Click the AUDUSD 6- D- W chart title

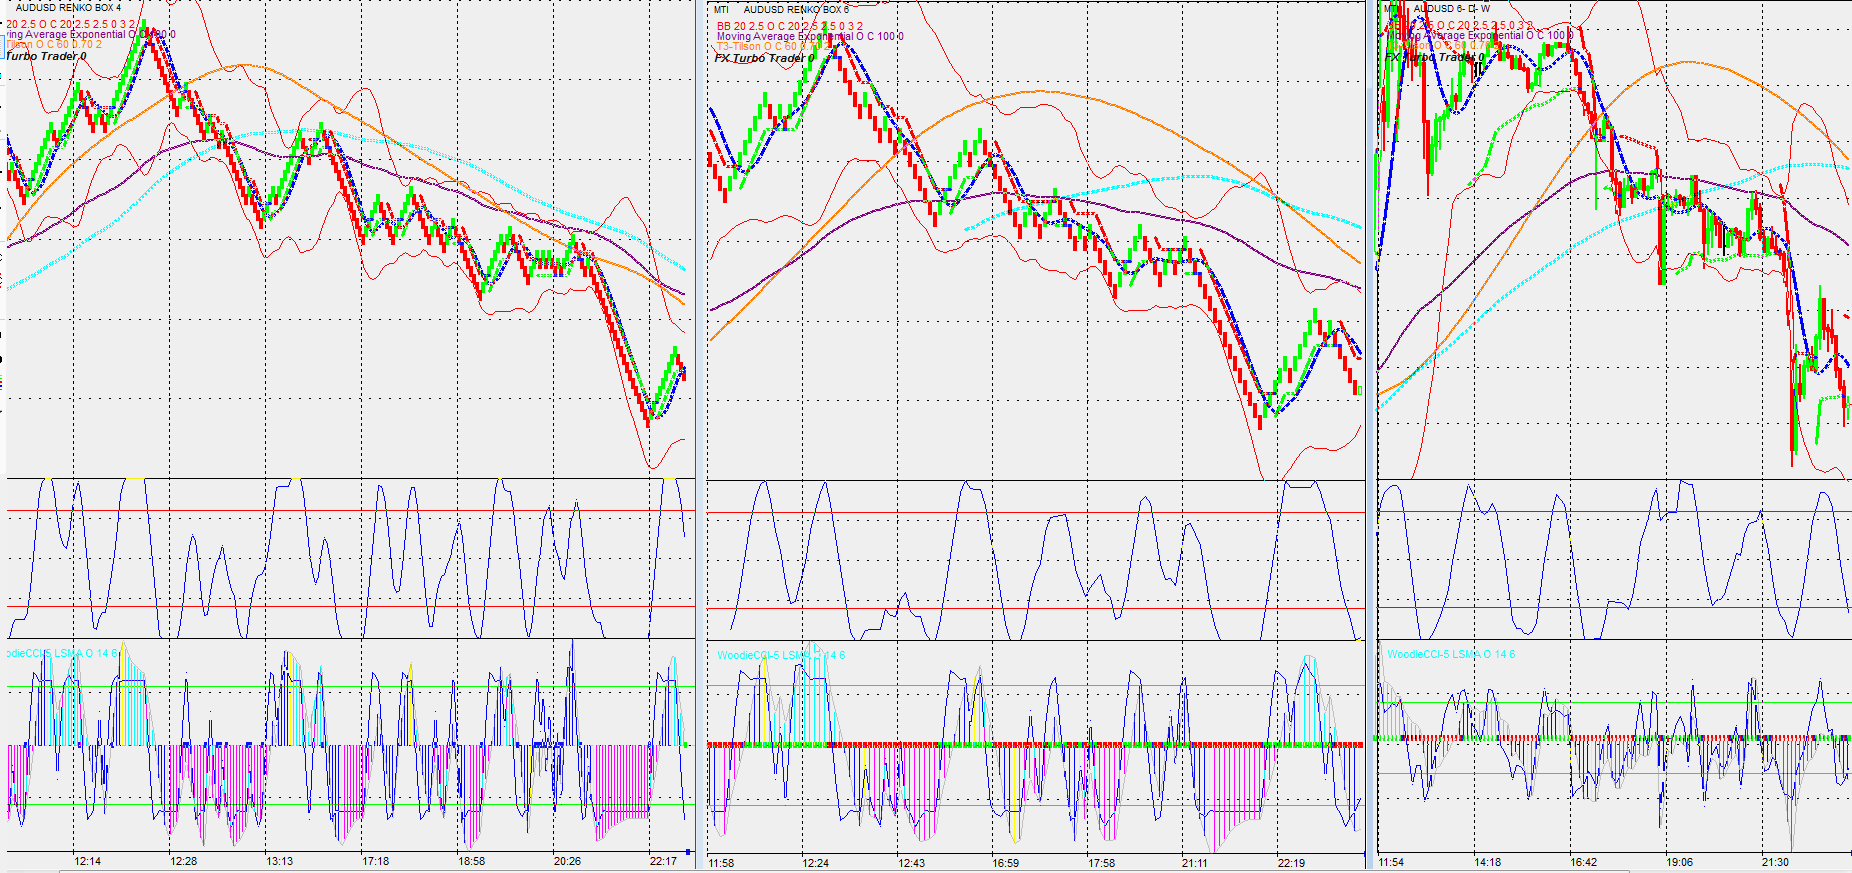click(x=1451, y=8)
